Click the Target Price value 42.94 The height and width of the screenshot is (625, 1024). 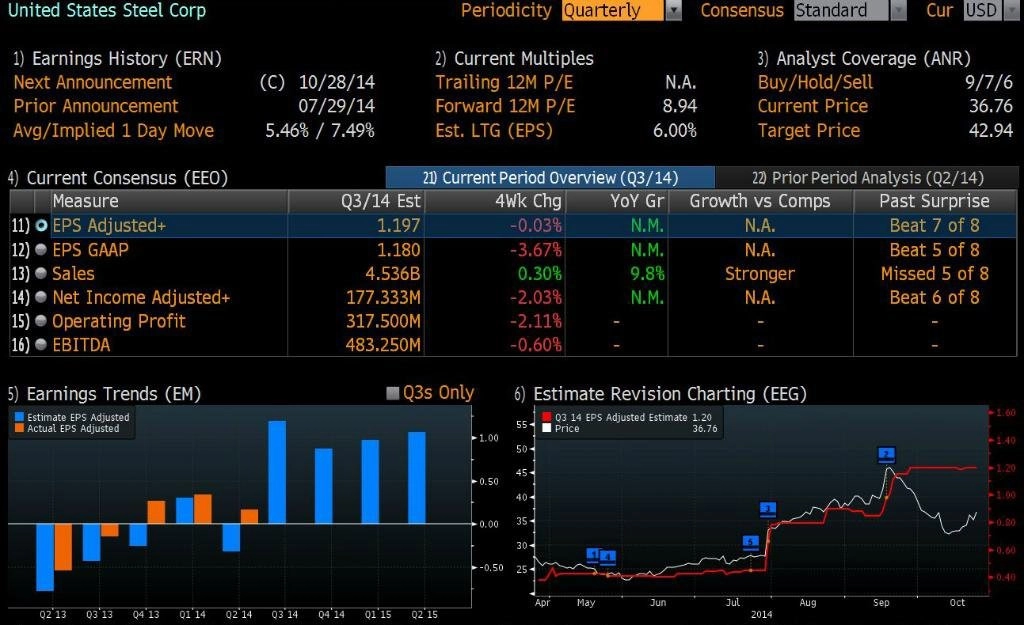tap(991, 131)
